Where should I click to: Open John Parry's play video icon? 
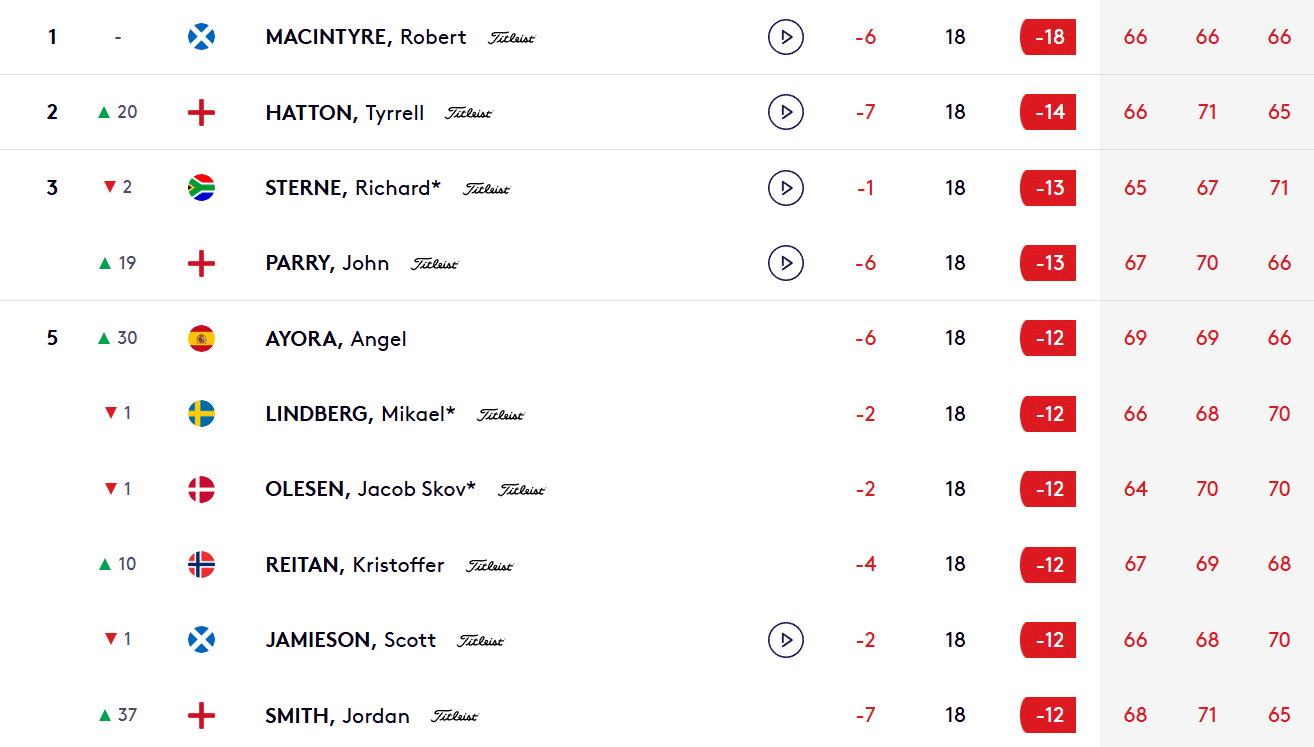786,263
